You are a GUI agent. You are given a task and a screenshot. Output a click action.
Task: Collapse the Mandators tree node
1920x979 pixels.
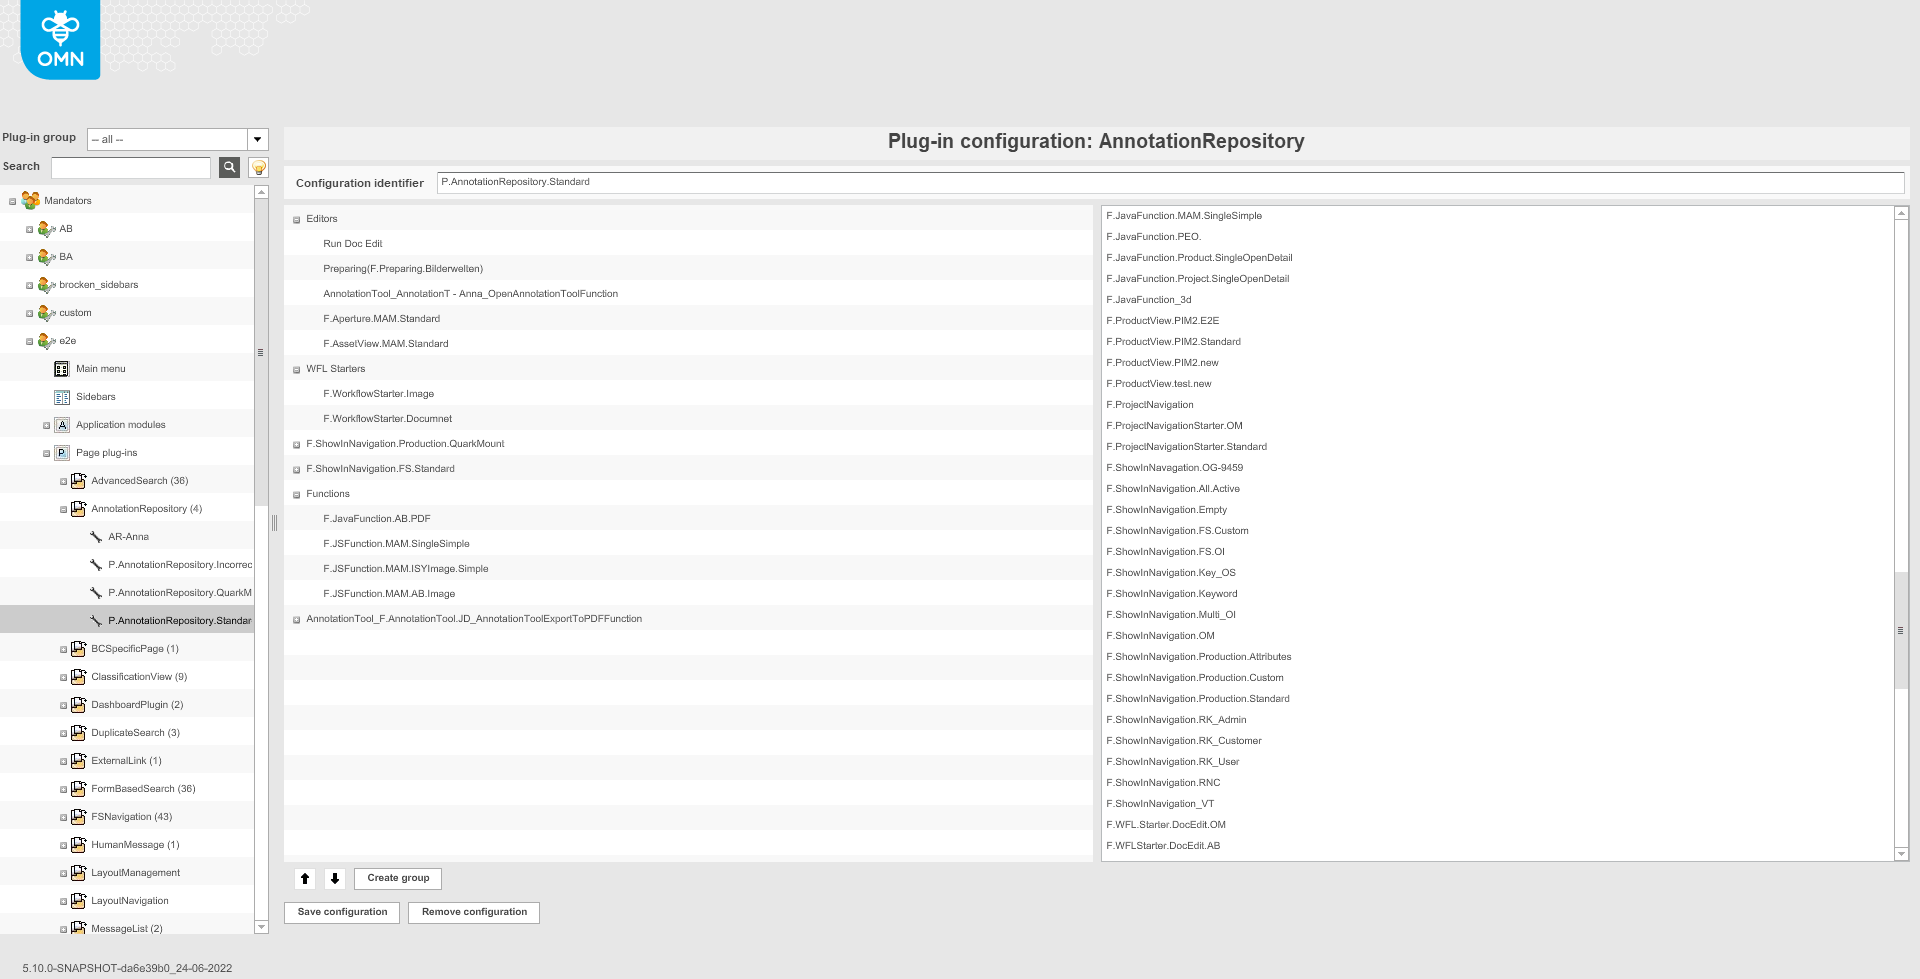[x=14, y=200]
